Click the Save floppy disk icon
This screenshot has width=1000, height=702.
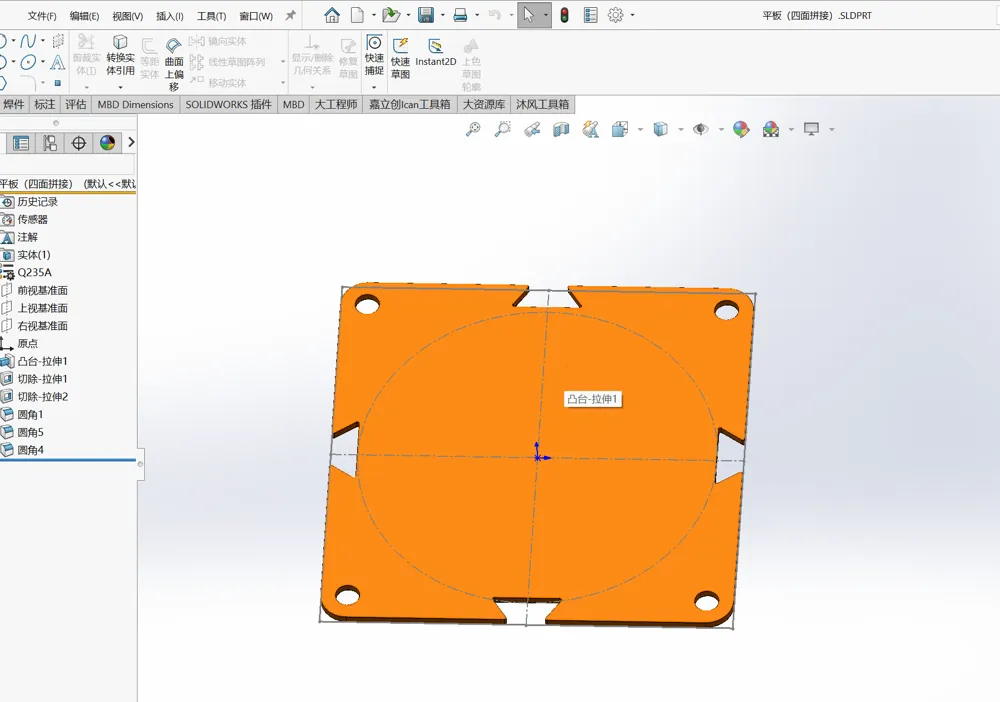tap(425, 15)
